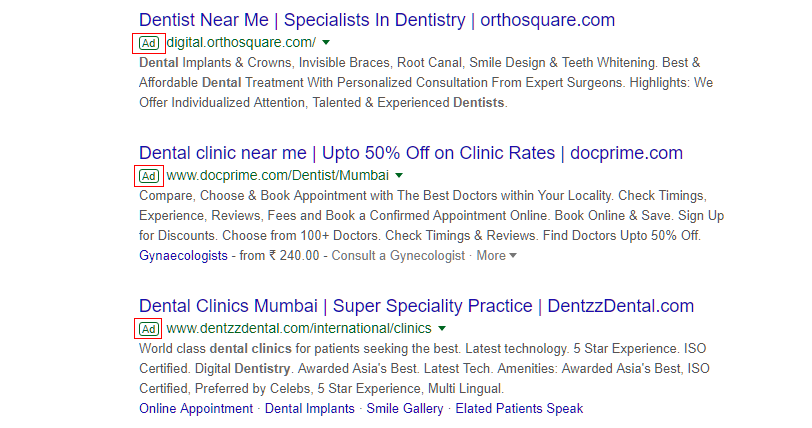Image resolution: width=812 pixels, height=428 pixels.
Task: Open the Smile Gallery sitelink
Action: (405, 409)
